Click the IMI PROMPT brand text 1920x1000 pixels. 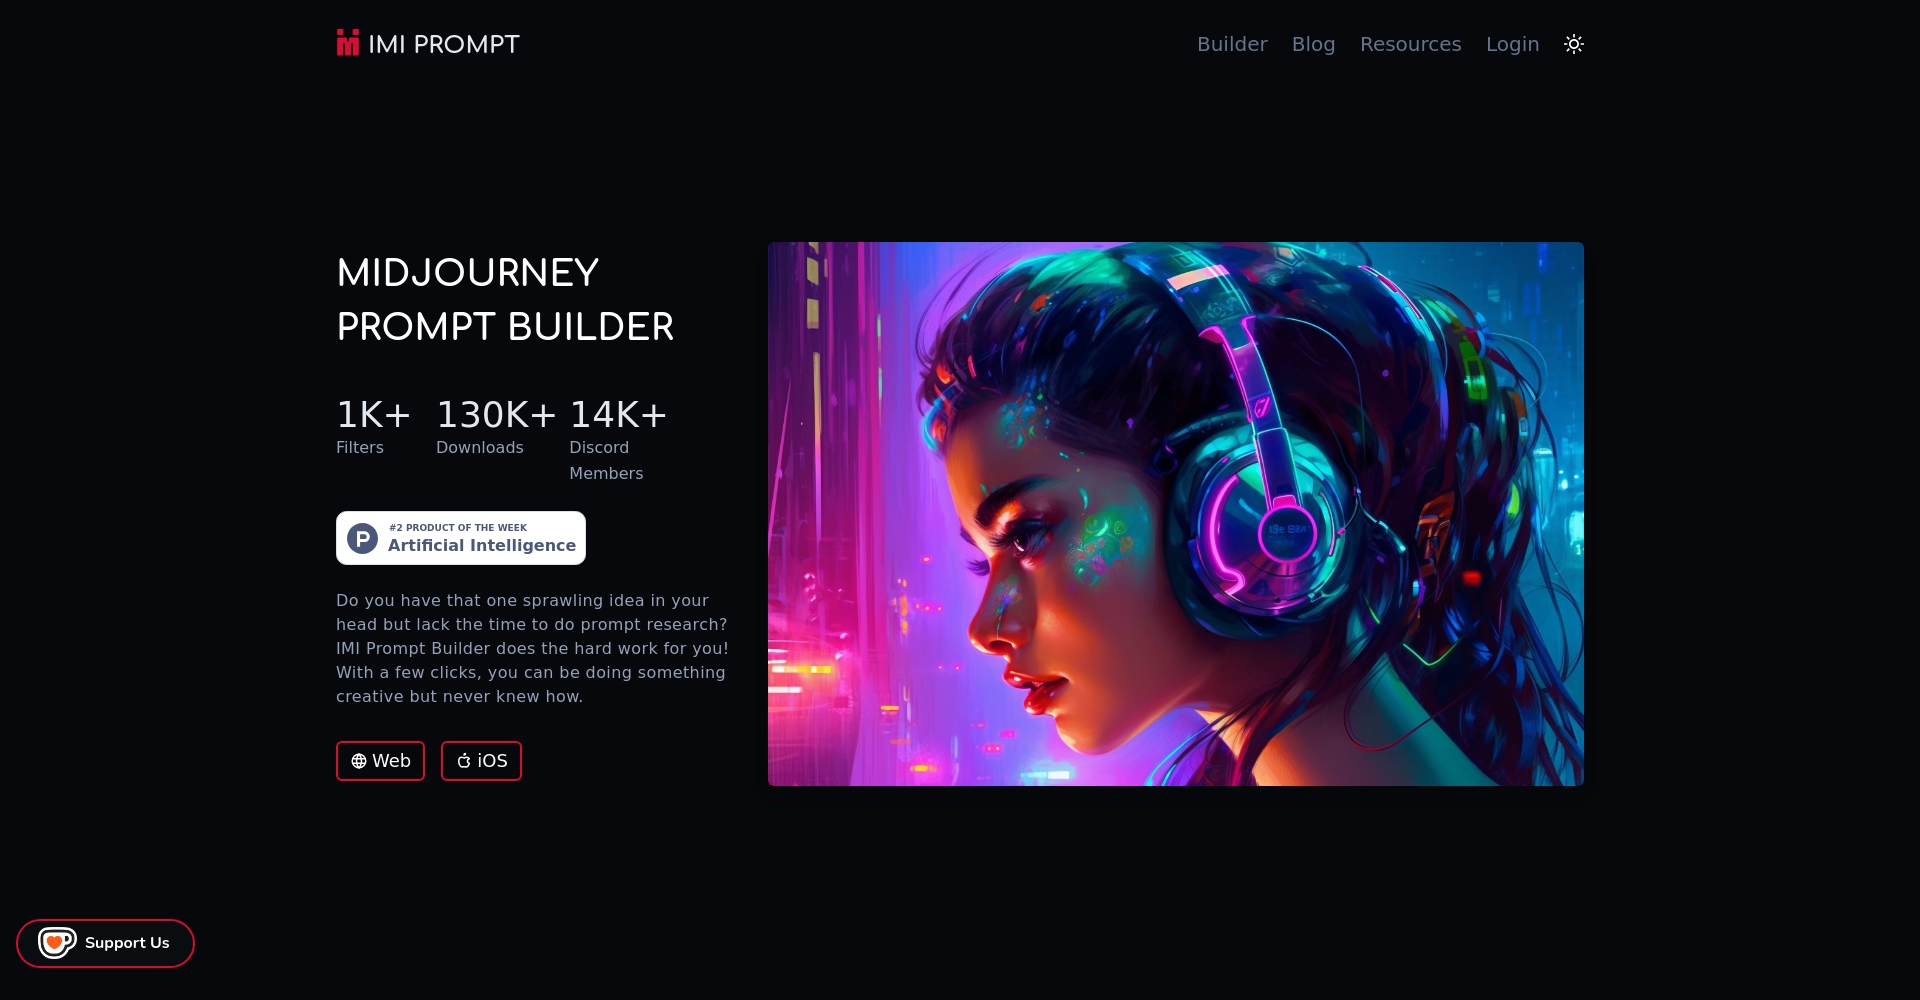coord(444,44)
